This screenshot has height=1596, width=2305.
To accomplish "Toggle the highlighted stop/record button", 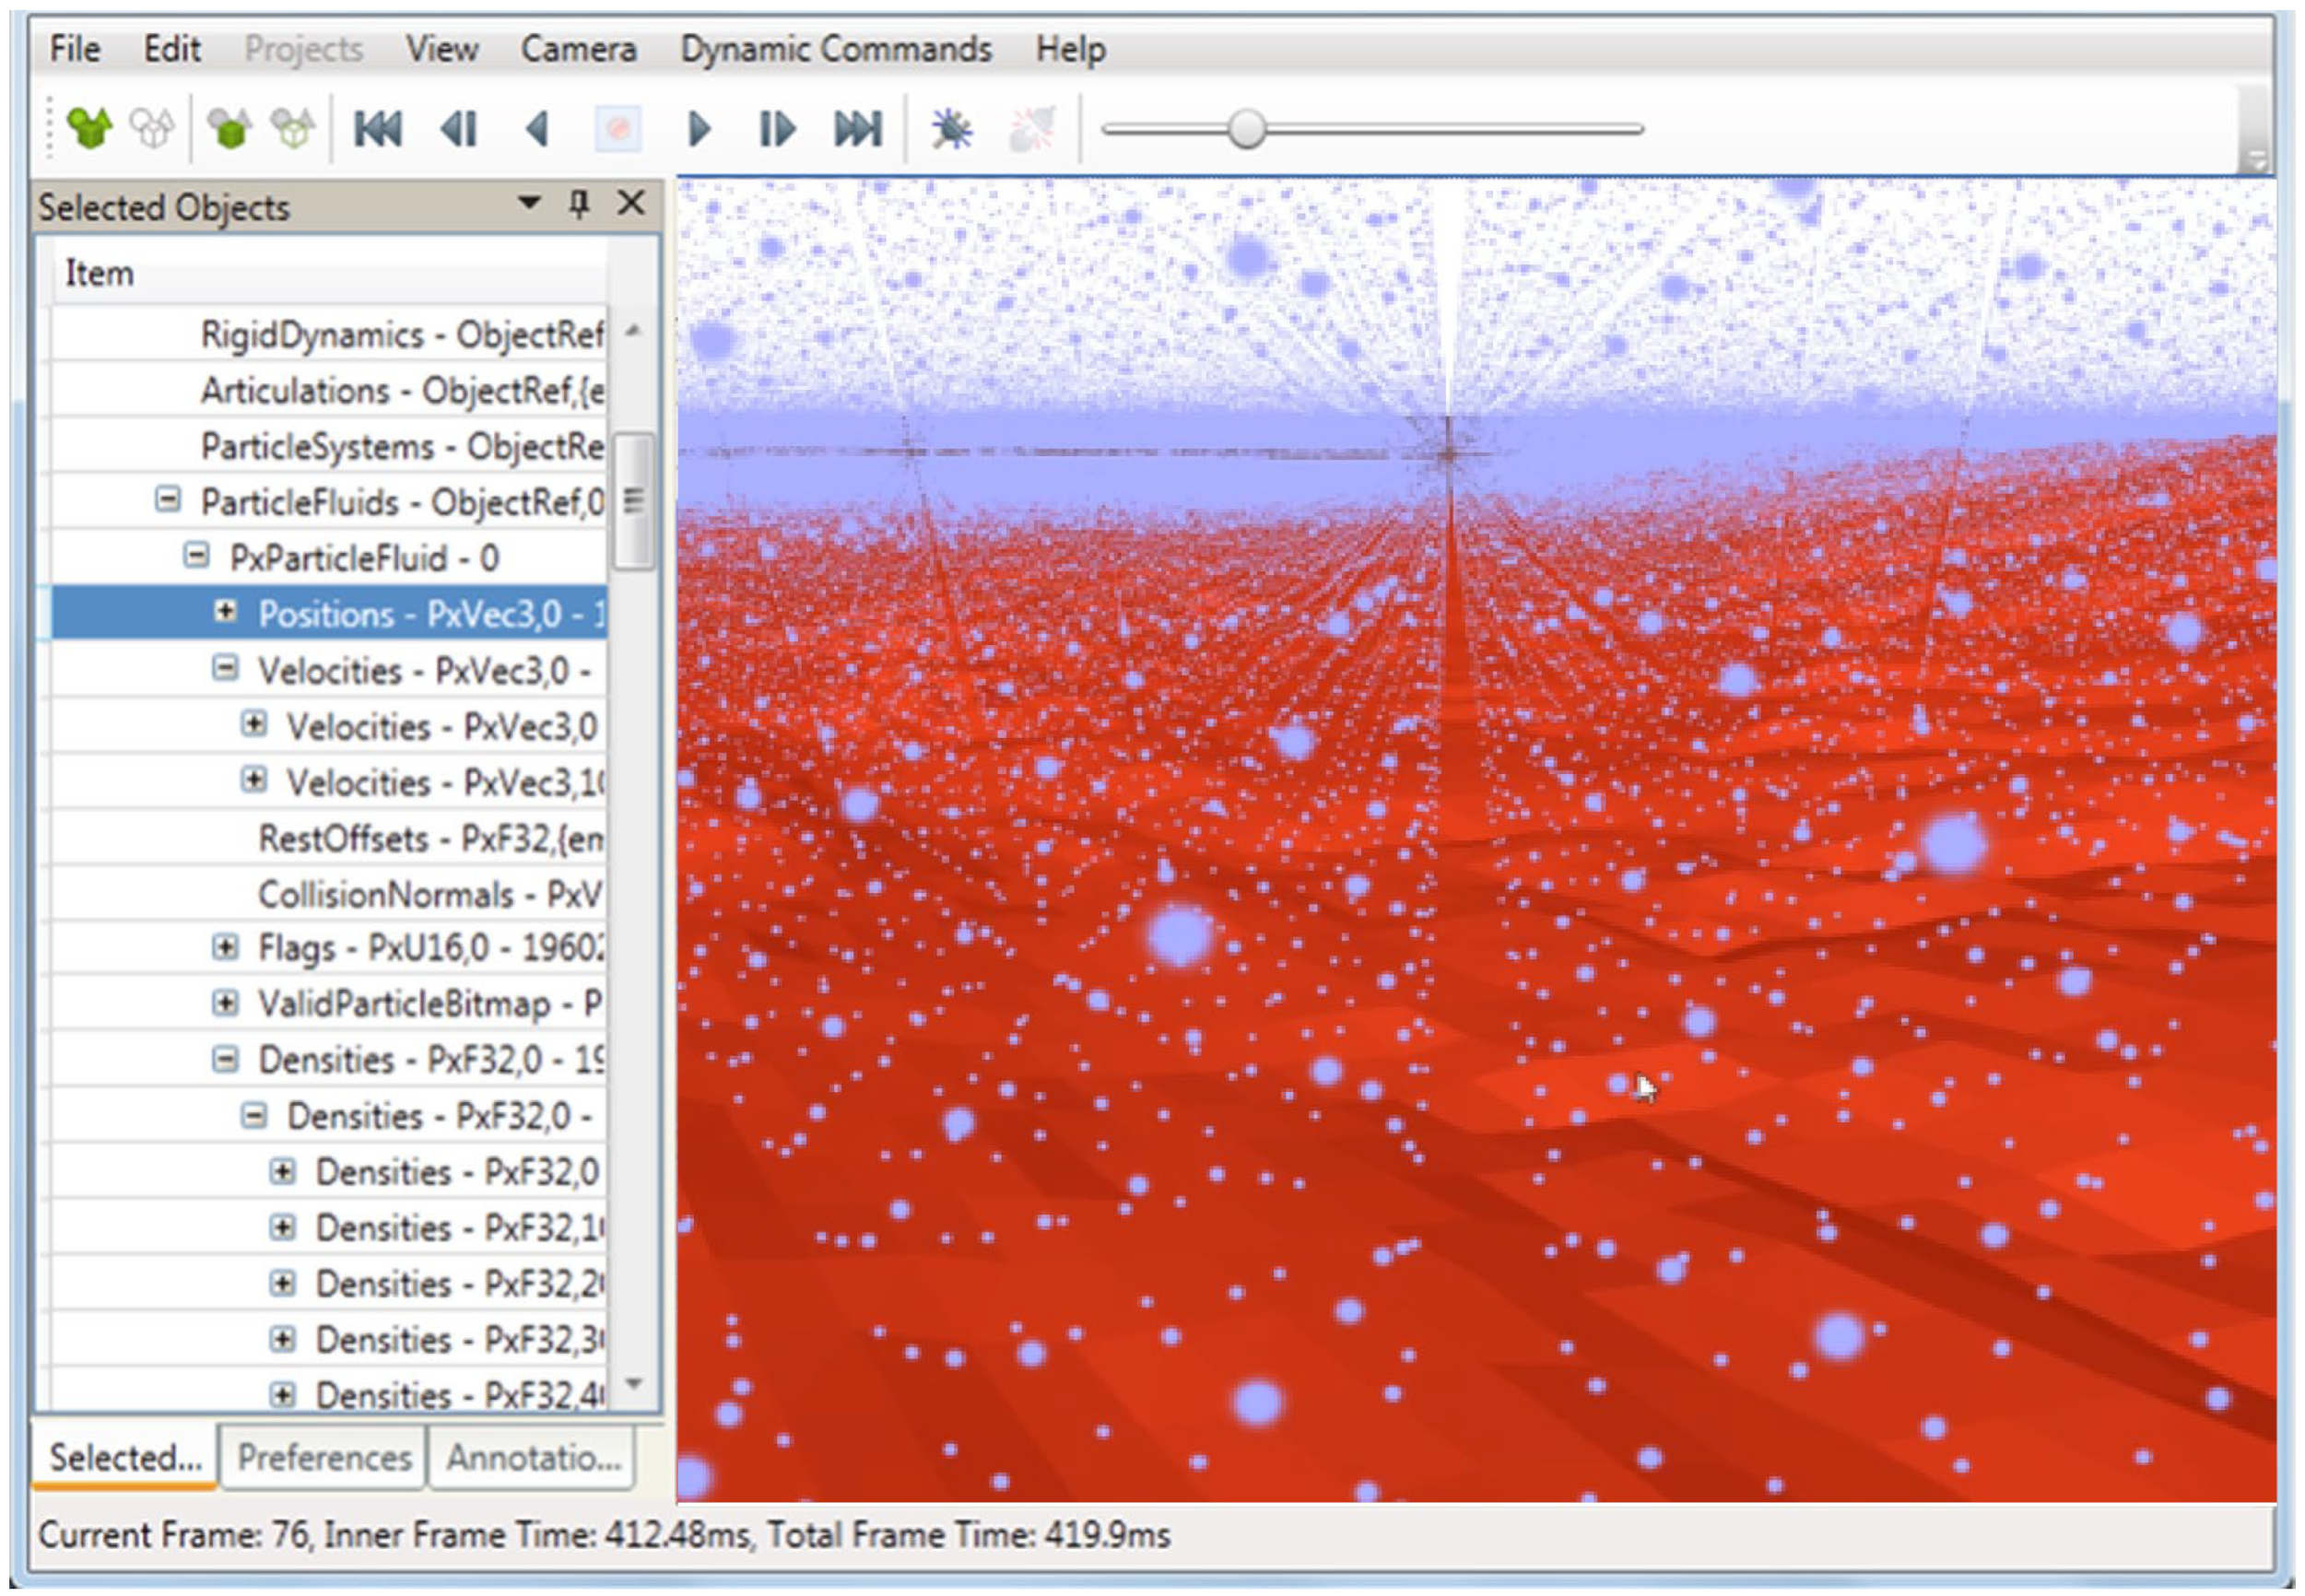I will (x=618, y=129).
